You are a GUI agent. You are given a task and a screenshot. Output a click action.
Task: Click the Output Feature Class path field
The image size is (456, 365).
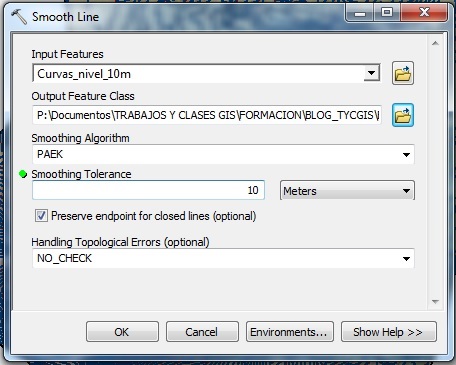click(207, 115)
